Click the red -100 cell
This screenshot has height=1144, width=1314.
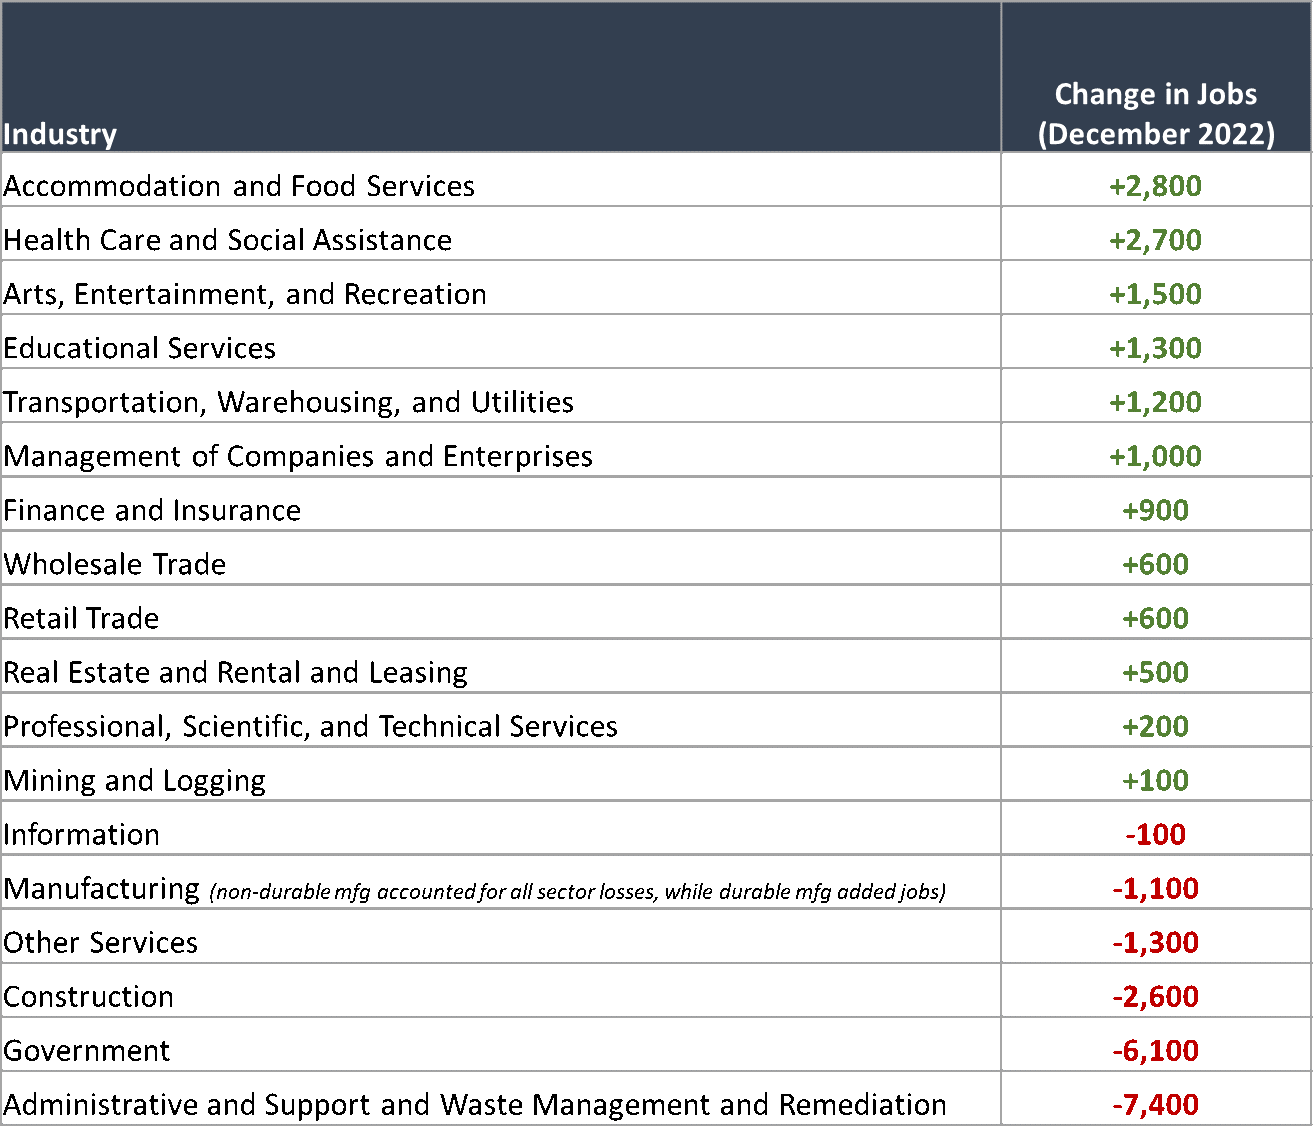[x=1156, y=834]
